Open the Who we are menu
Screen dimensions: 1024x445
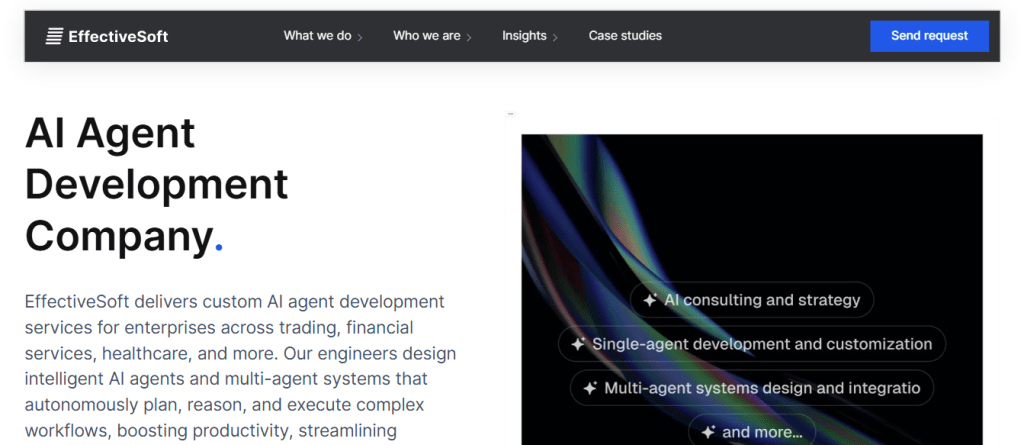click(426, 36)
